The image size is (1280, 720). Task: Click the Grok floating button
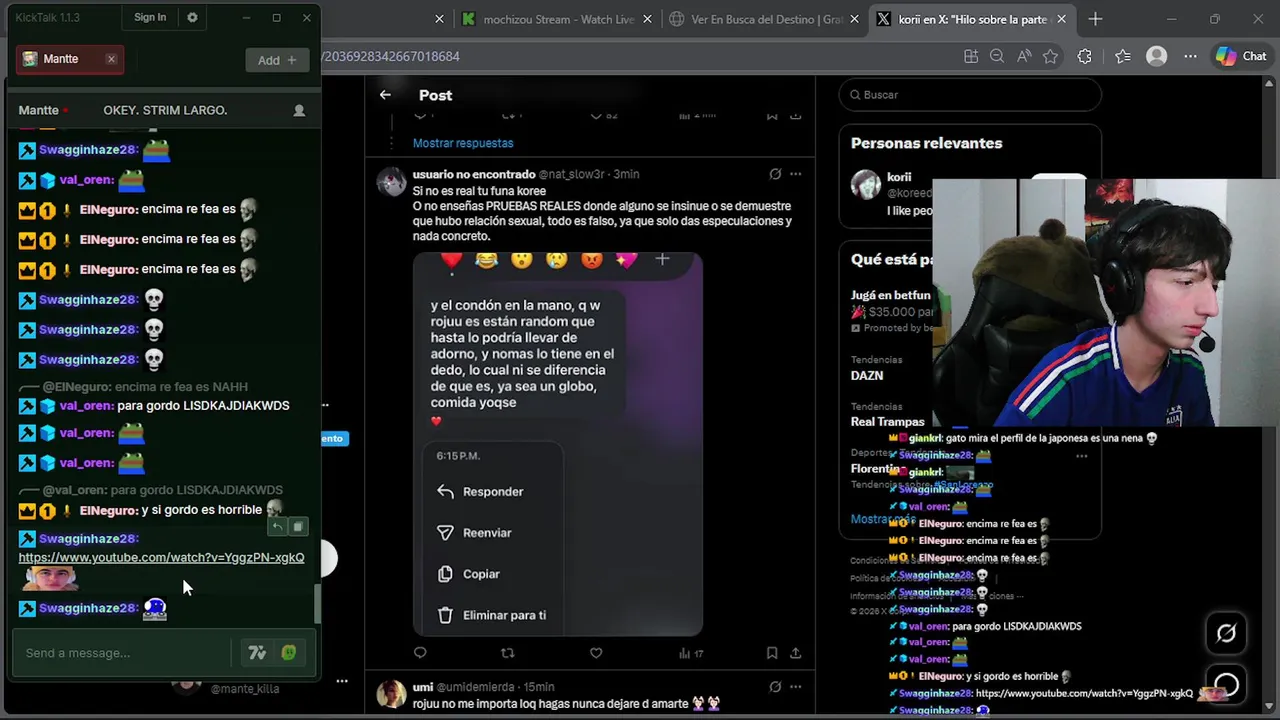coord(1226,633)
